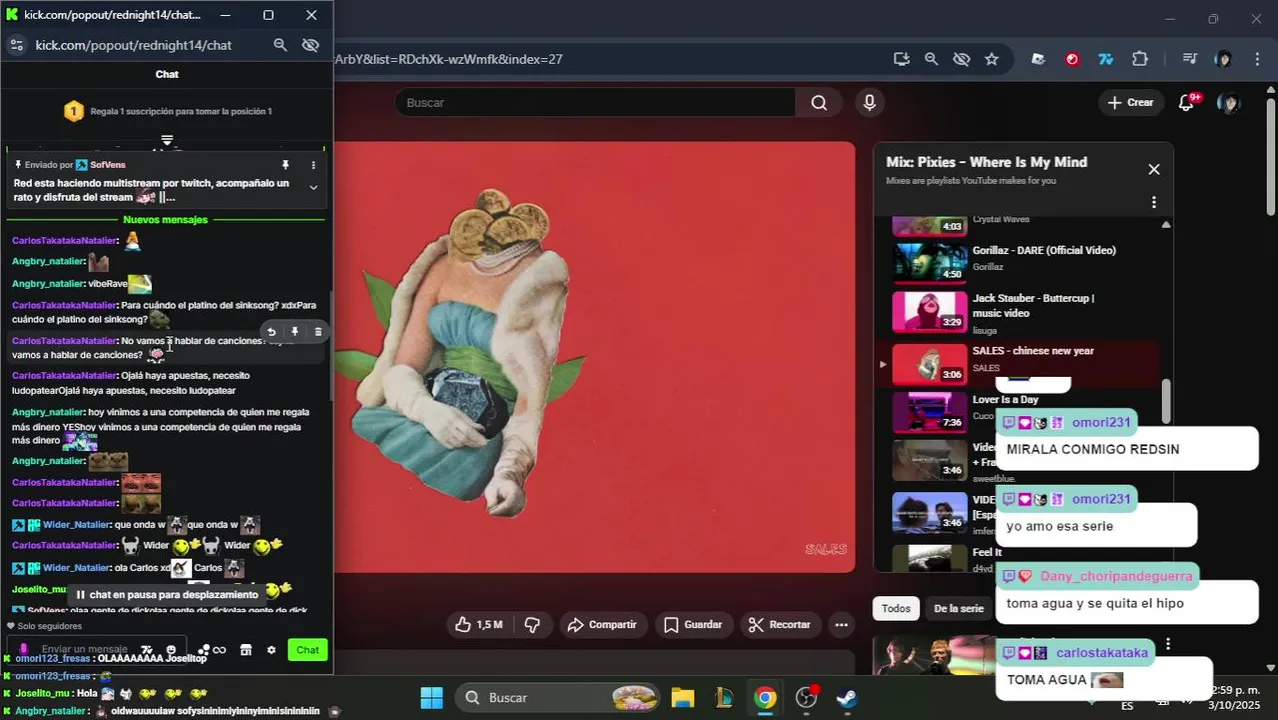Select the De la serie filter chip
This screenshot has width=1278, height=720.
[x=958, y=608]
